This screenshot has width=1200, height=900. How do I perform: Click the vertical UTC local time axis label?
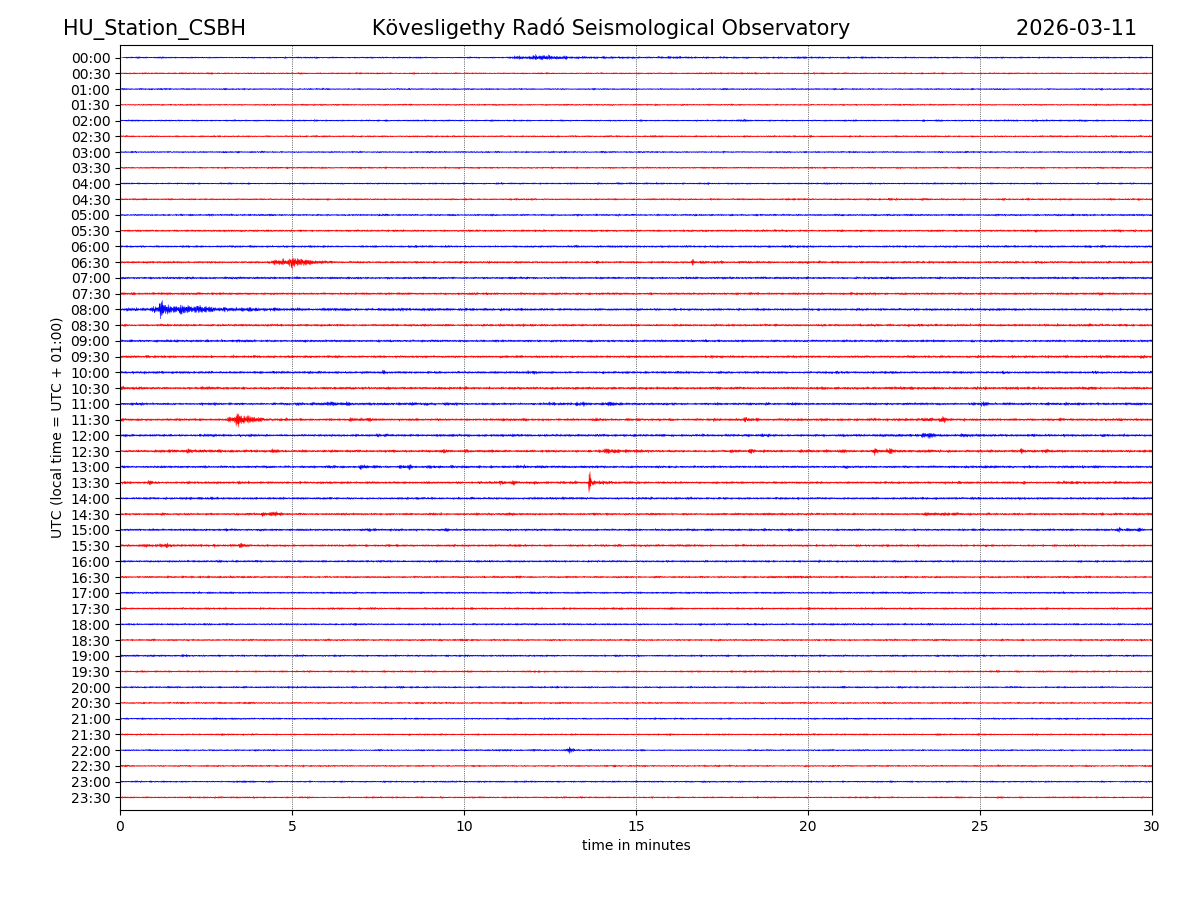tap(57, 427)
